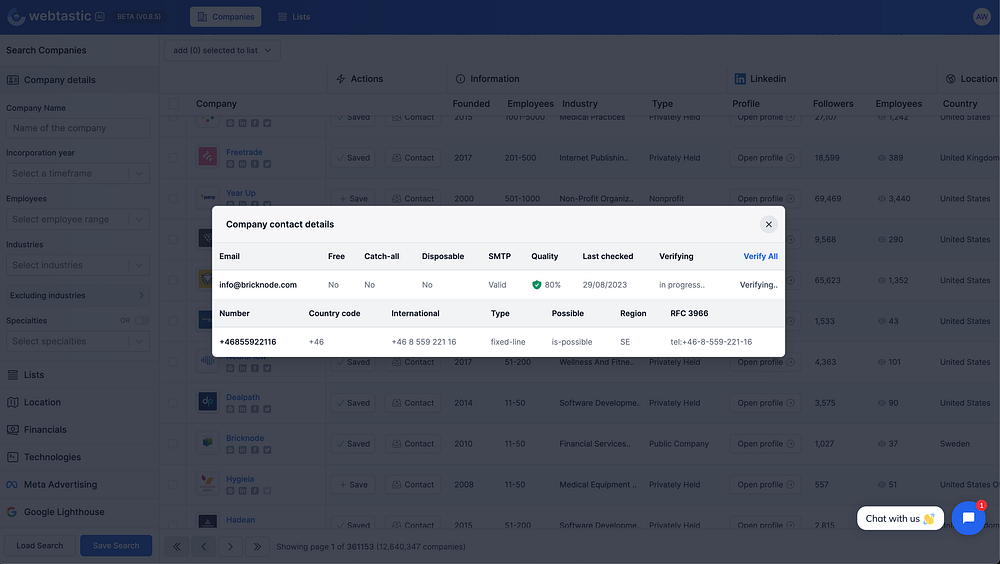Expand the Excluding industries section
This screenshot has width=1000, height=564.
pos(78,296)
